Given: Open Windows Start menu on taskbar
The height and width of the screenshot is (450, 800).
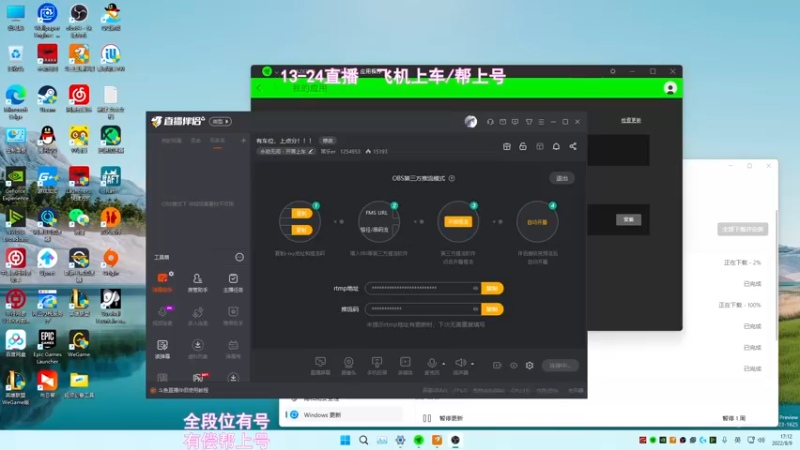Looking at the screenshot, I should click(345, 440).
